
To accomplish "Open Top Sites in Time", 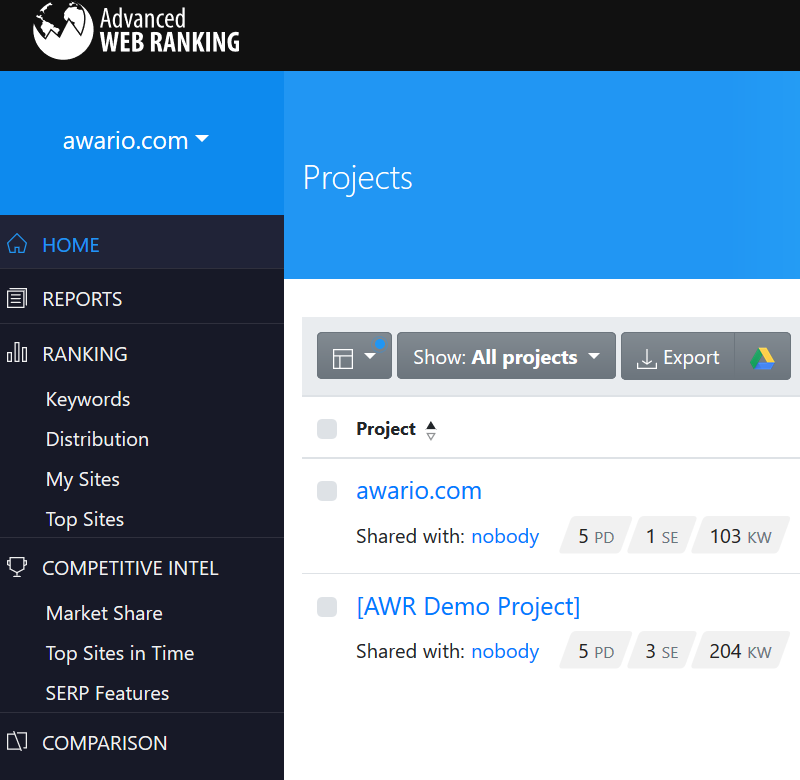I will click(x=120, y=653).
